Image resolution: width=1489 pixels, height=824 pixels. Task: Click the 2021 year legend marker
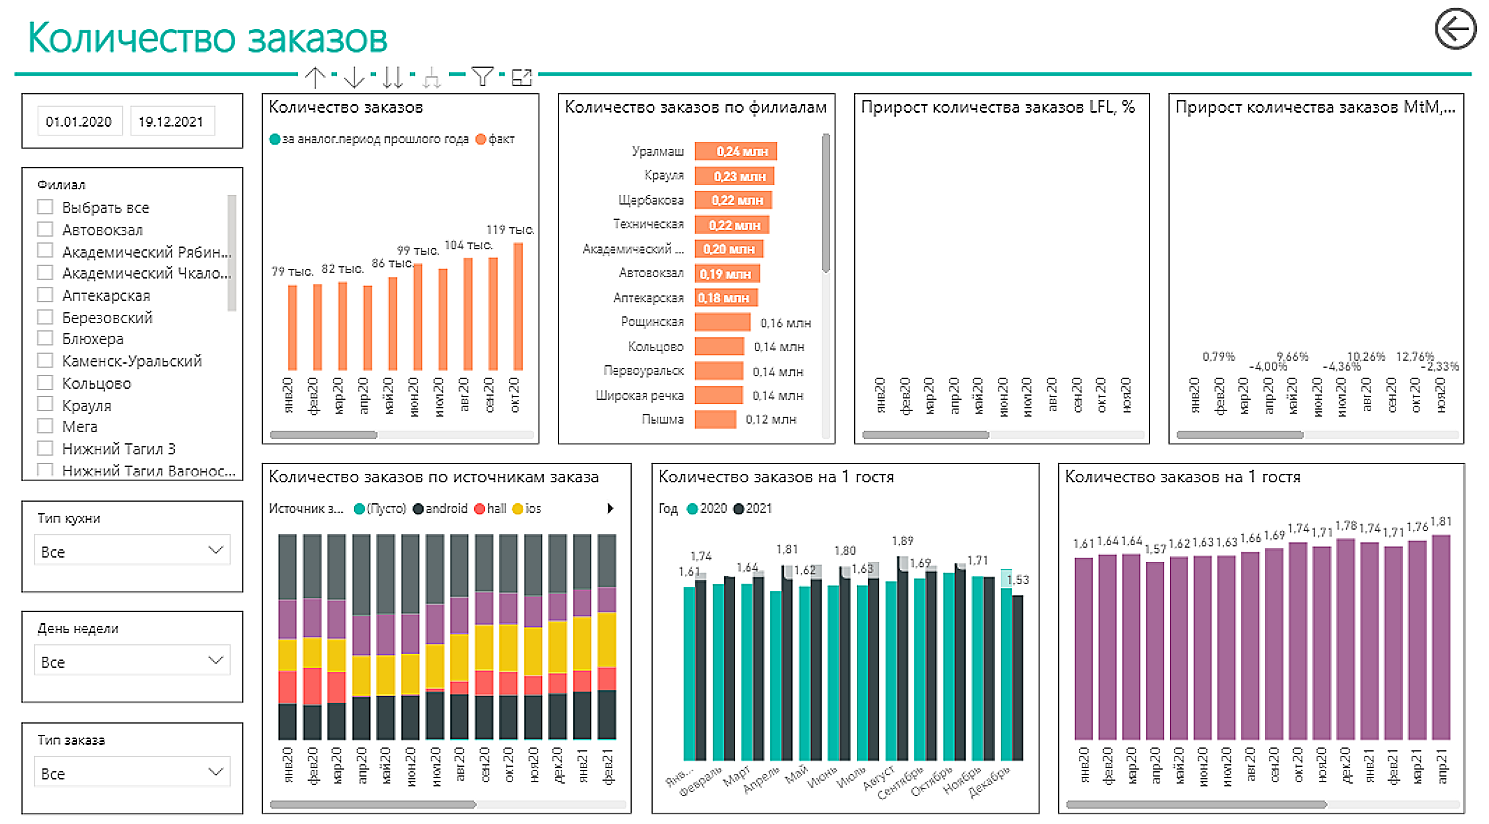tap(739, 509)
